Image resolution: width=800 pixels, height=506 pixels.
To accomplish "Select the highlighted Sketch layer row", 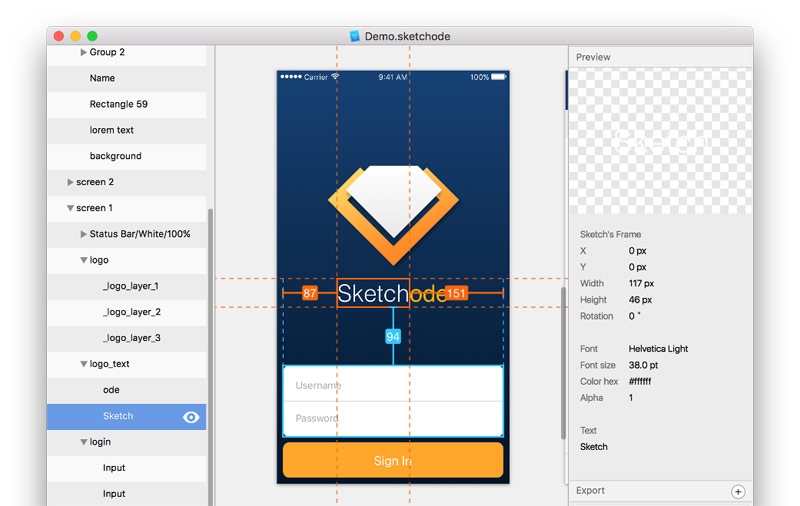I will pyautogui.click(x=127, y=417).
